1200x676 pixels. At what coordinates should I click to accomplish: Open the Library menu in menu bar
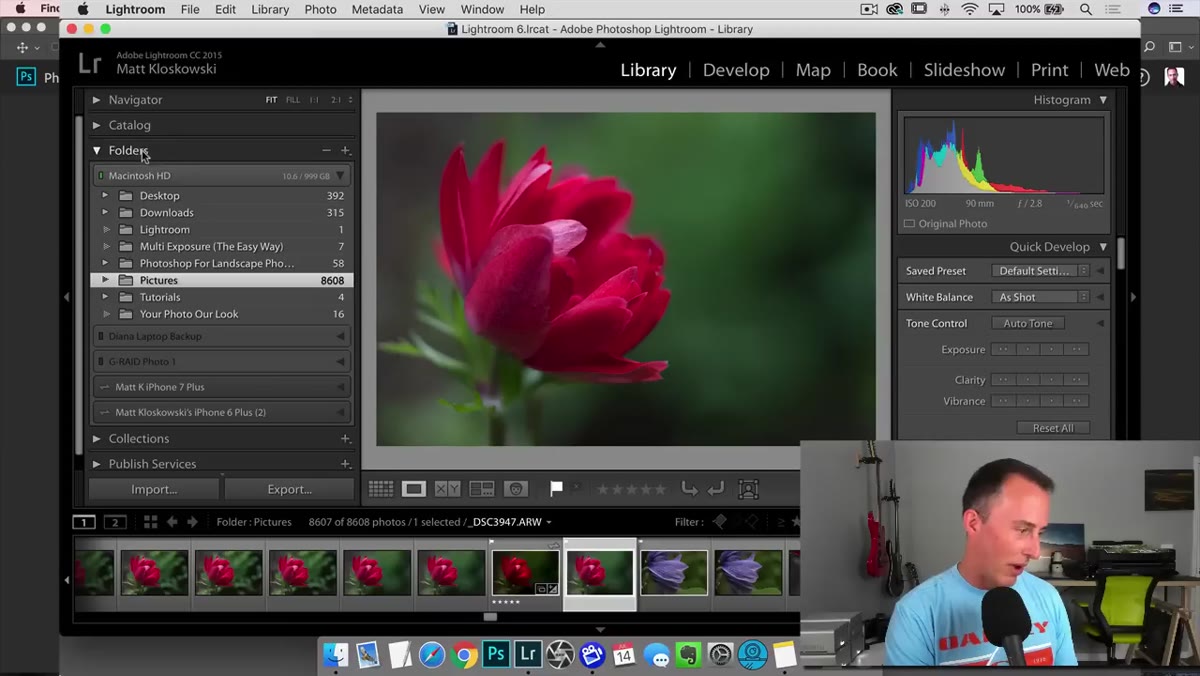[270, 9]
